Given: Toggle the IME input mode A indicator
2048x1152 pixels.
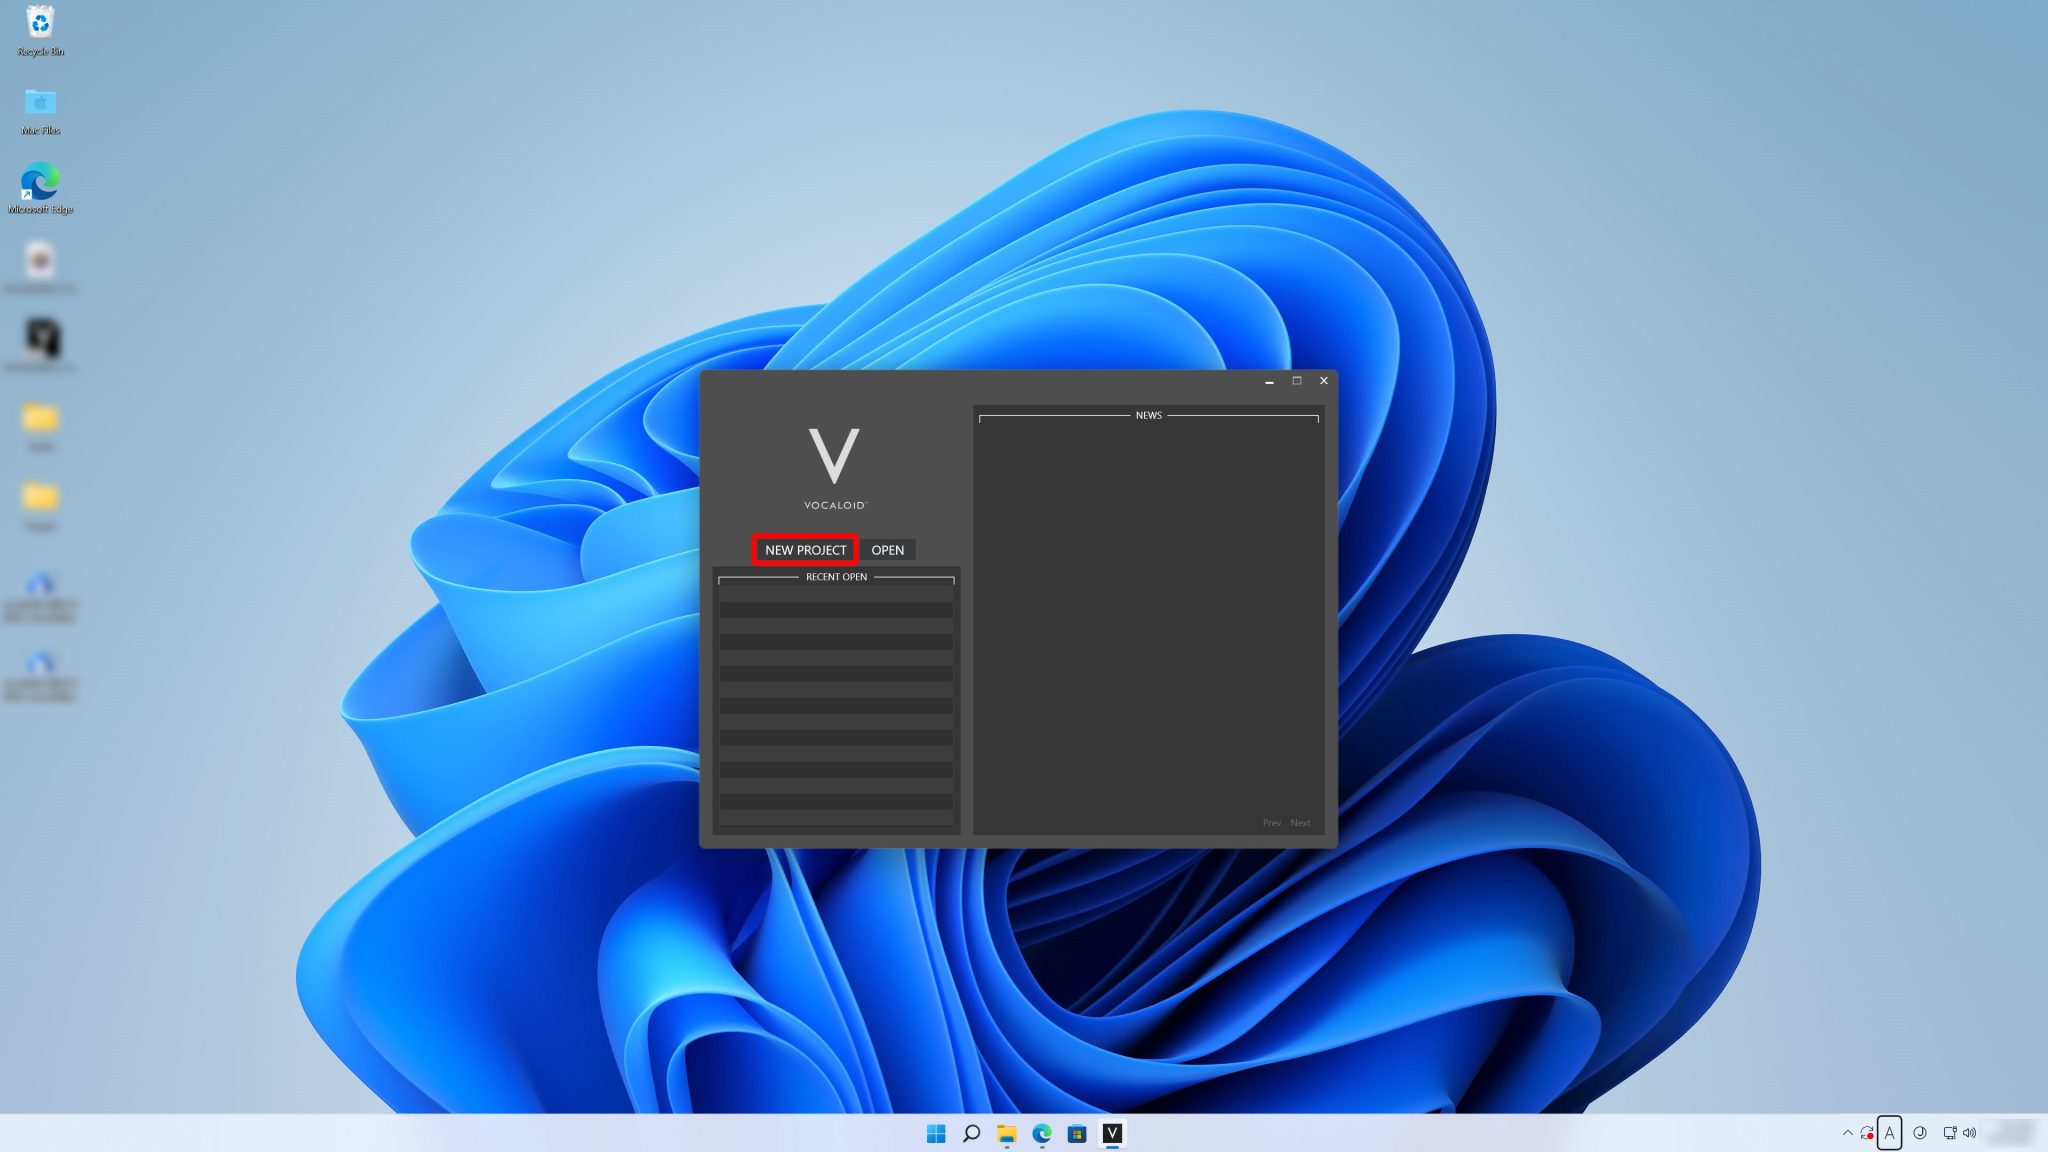Looking at the screenshot, I should click(1889, 1133).
